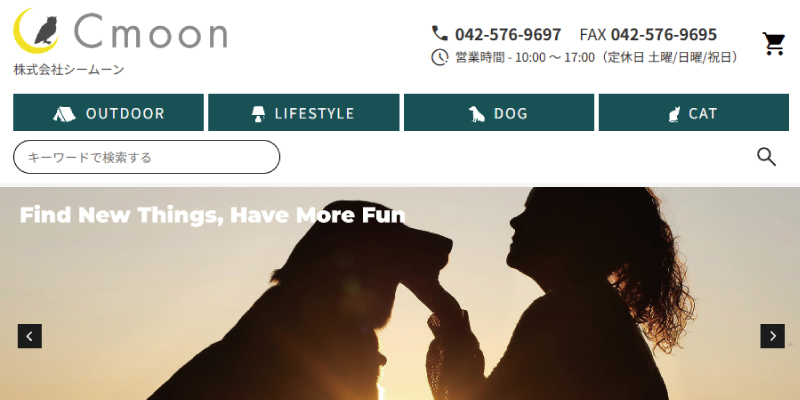Select the DOG category tab
This screenshot has height=400, width=800.
(499, 112)
